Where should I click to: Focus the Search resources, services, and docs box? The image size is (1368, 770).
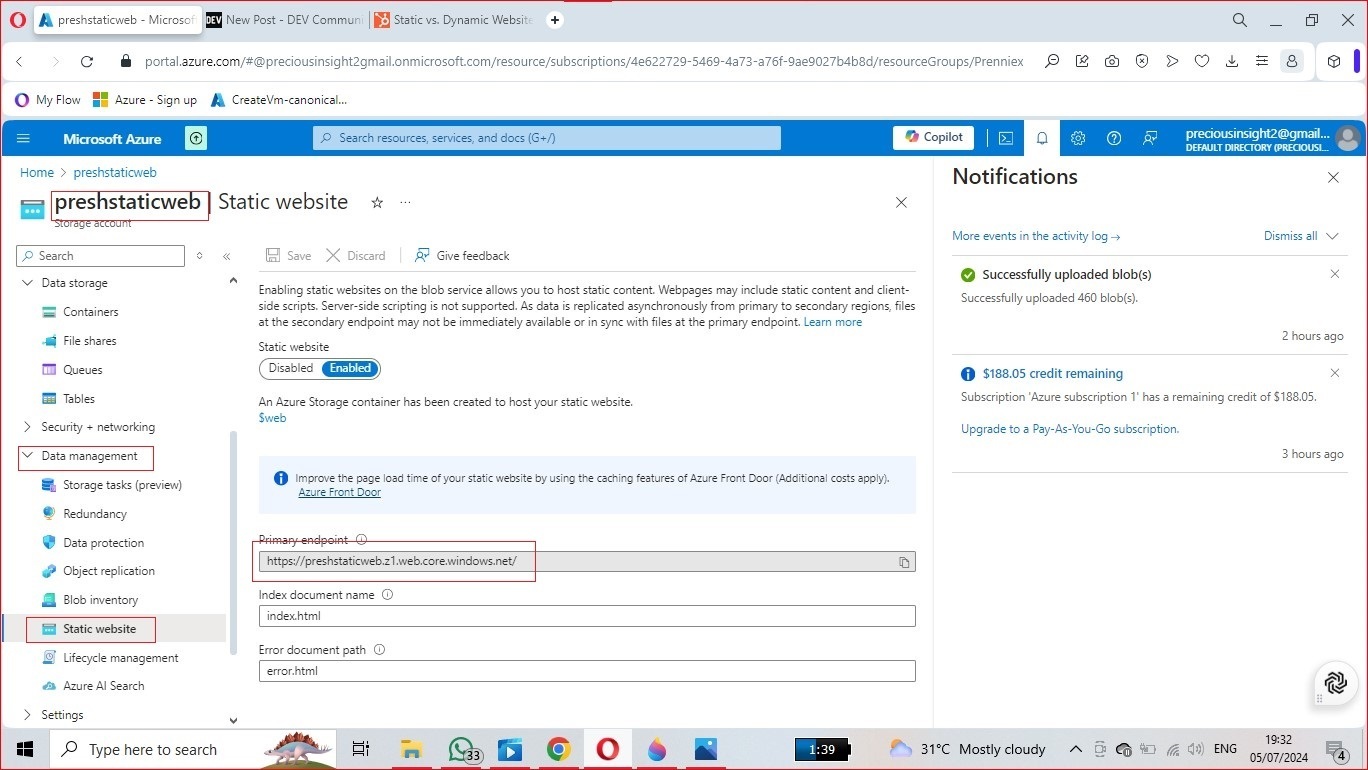[x=547, y=138]
